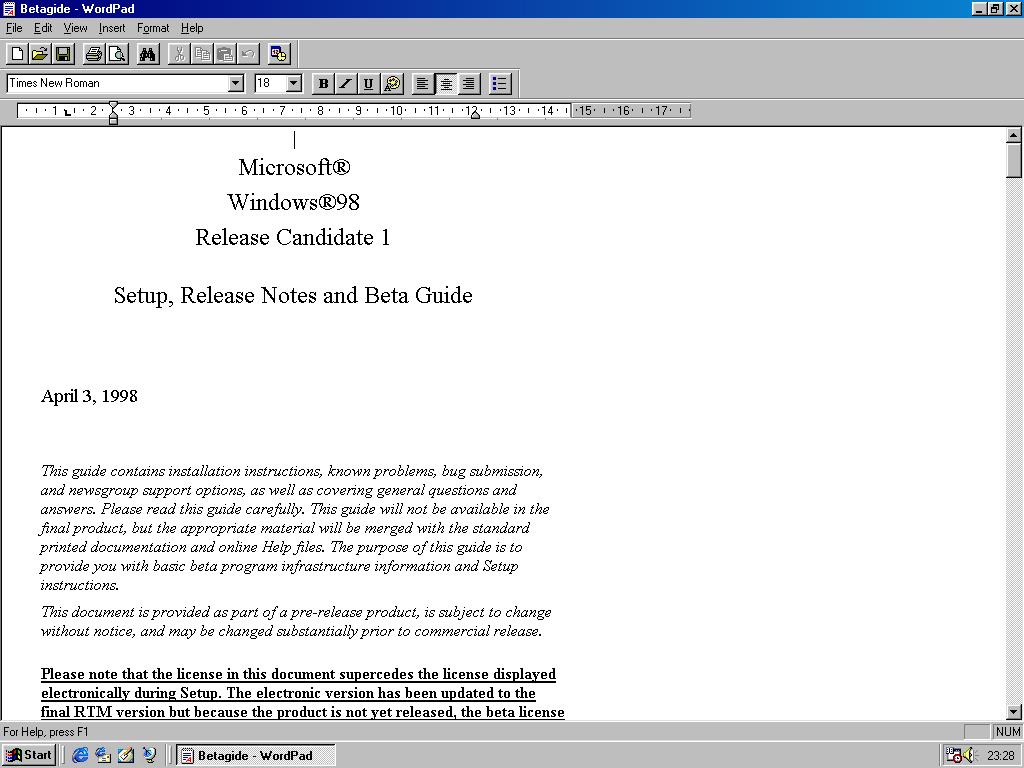The width and height of the screenshot is (1024, 768).
Task: Click the Copy icon in toolbar
Action: click(x=202, y=54)
